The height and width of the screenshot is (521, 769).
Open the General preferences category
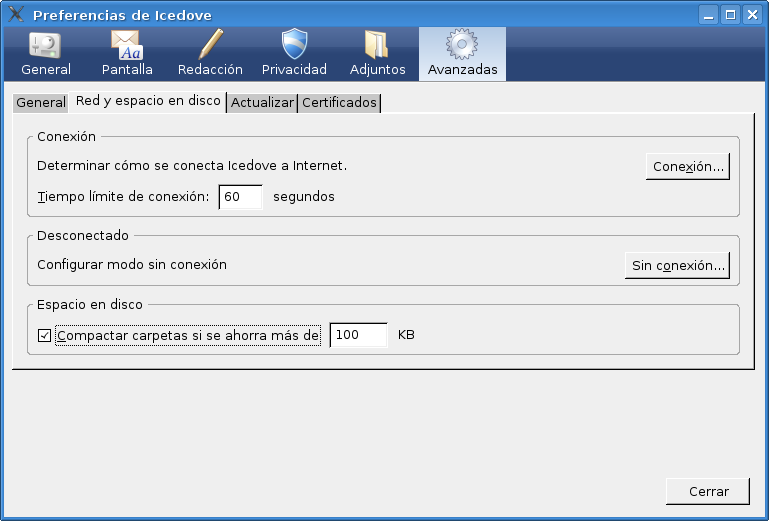(46, 54)
